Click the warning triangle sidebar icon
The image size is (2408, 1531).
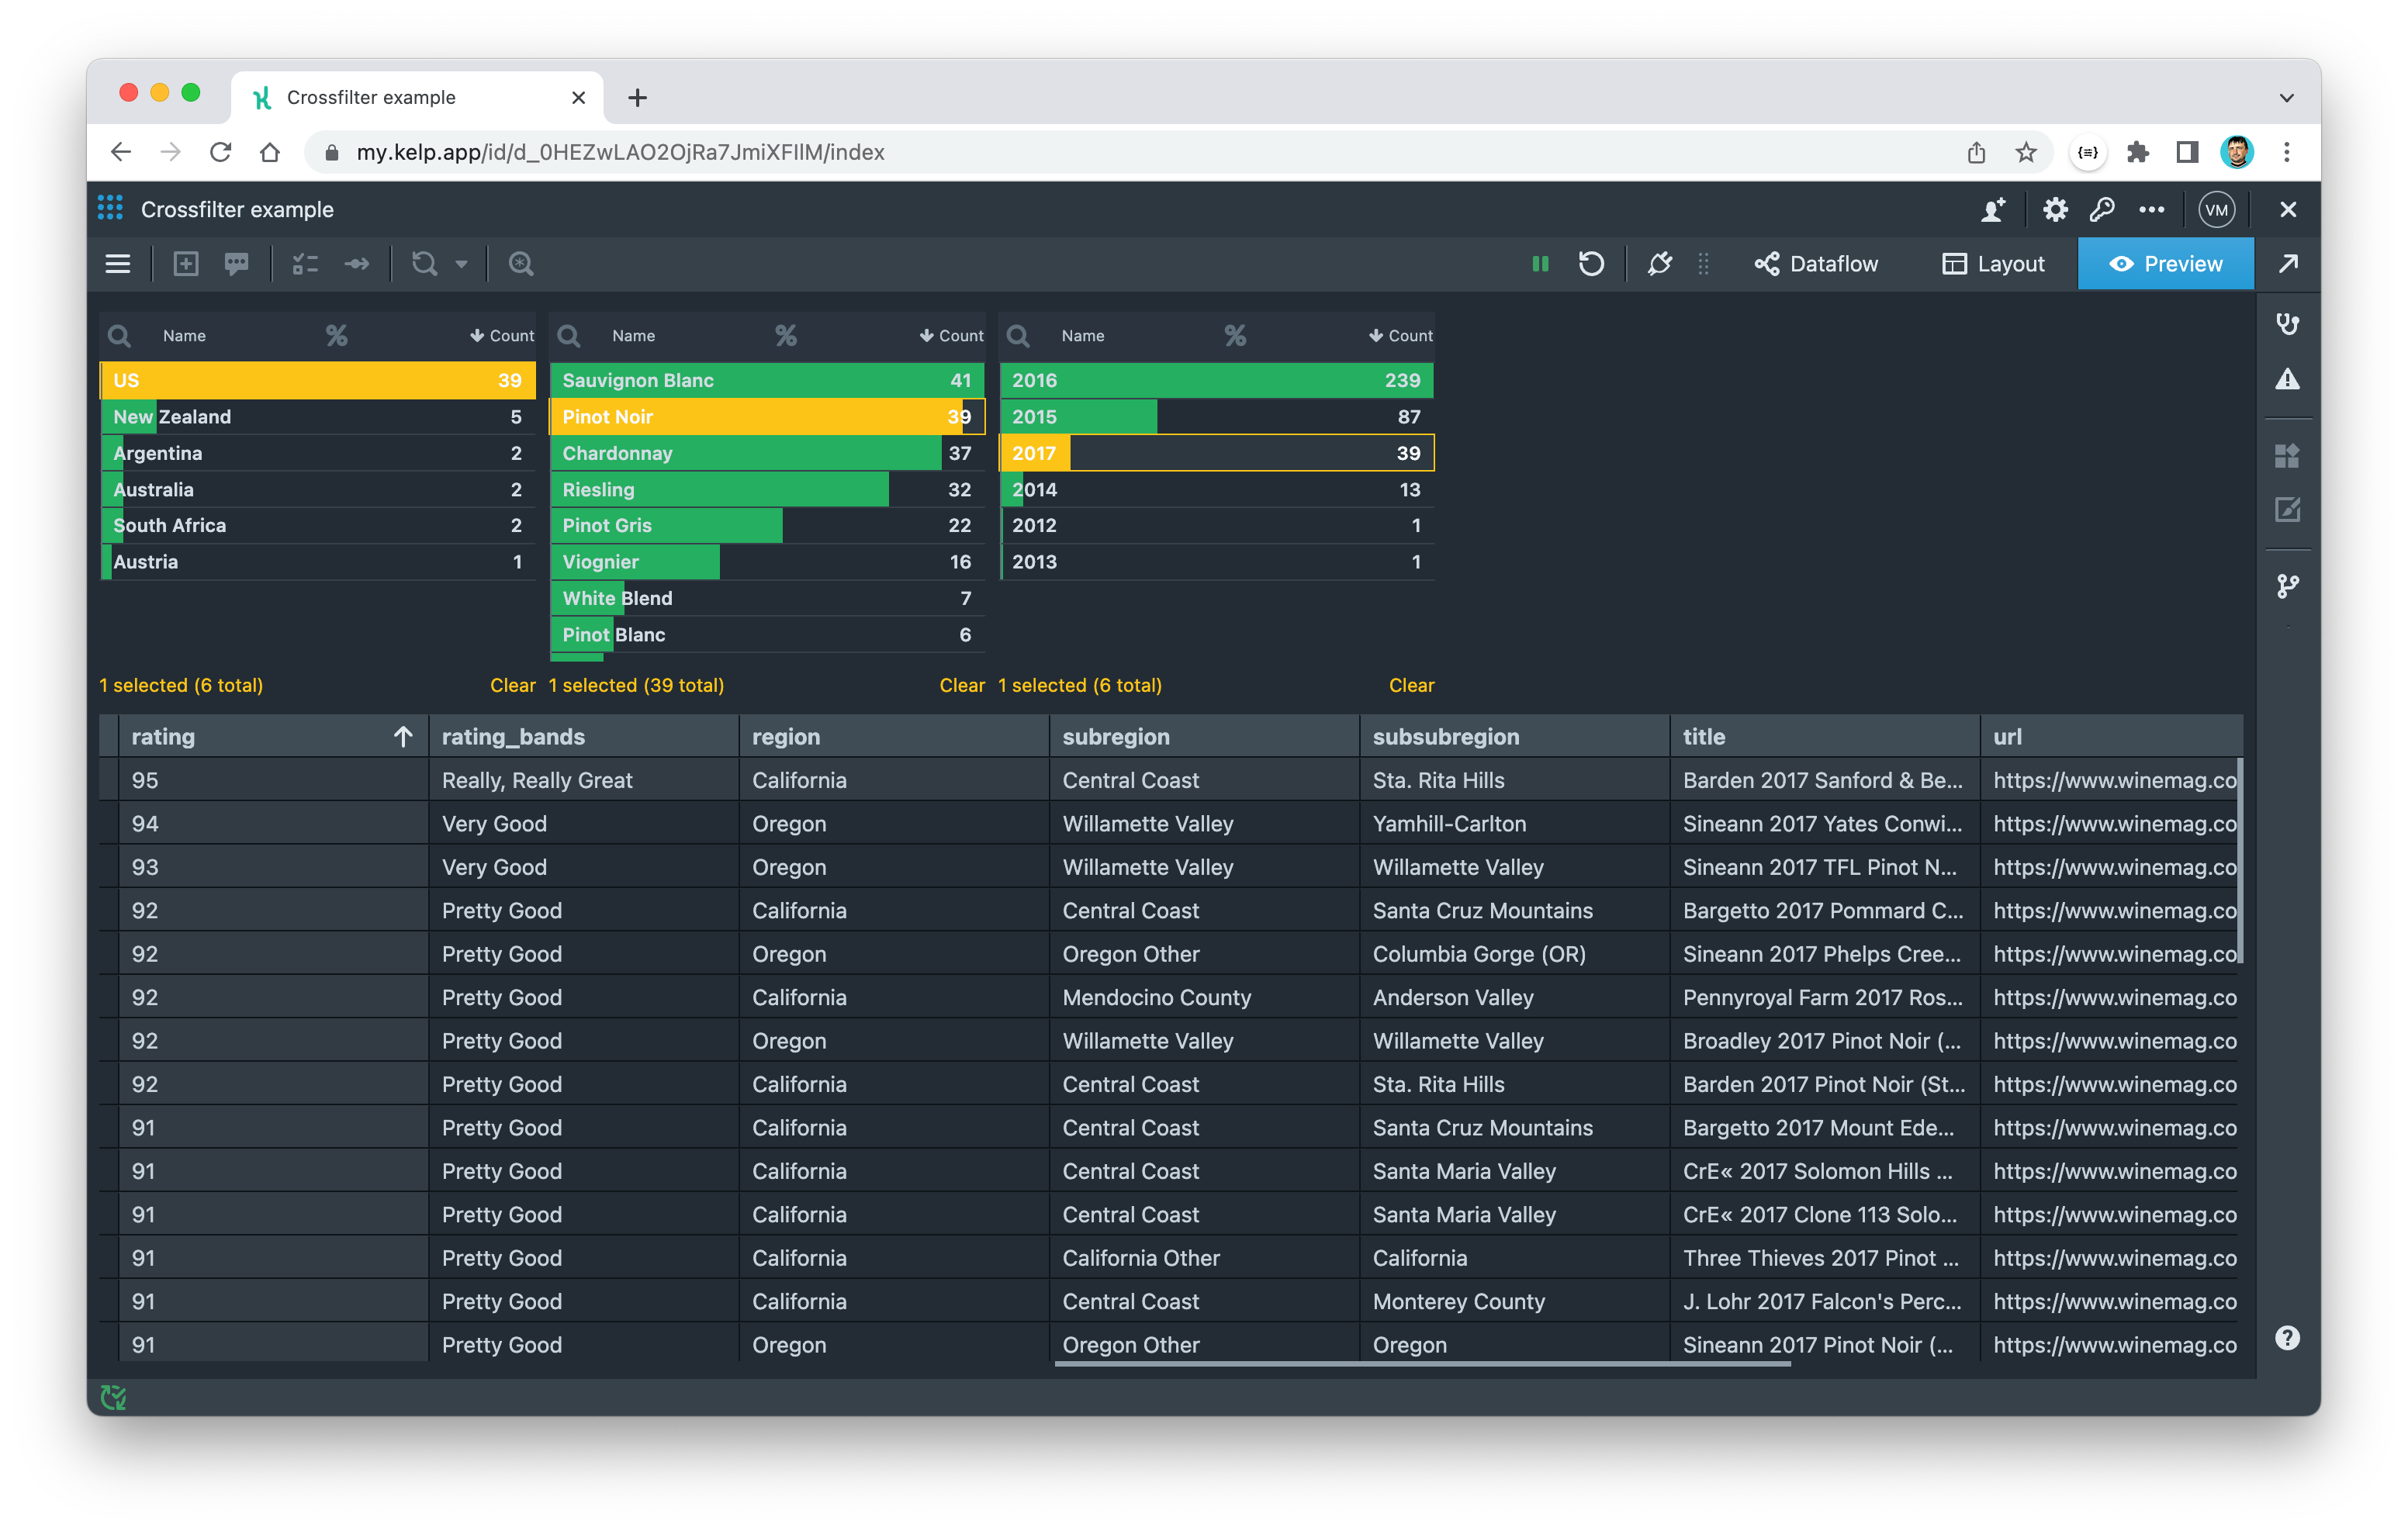(x=2287, y=380)
